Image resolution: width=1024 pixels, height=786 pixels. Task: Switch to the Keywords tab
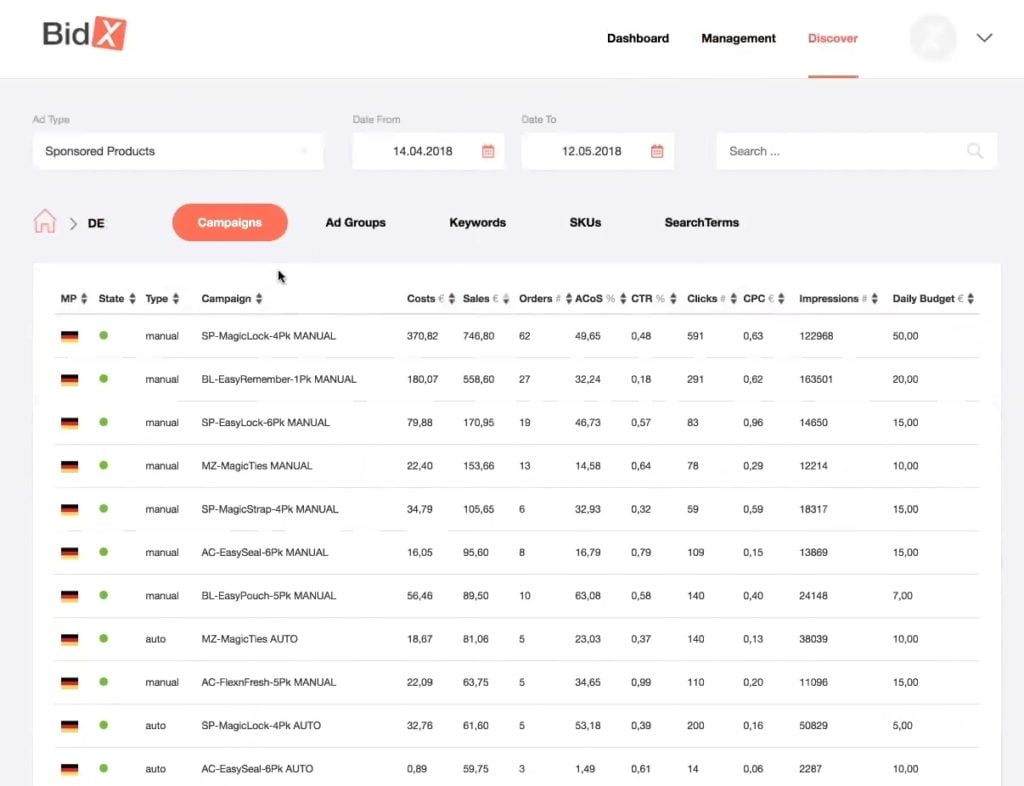click(477, 223)
